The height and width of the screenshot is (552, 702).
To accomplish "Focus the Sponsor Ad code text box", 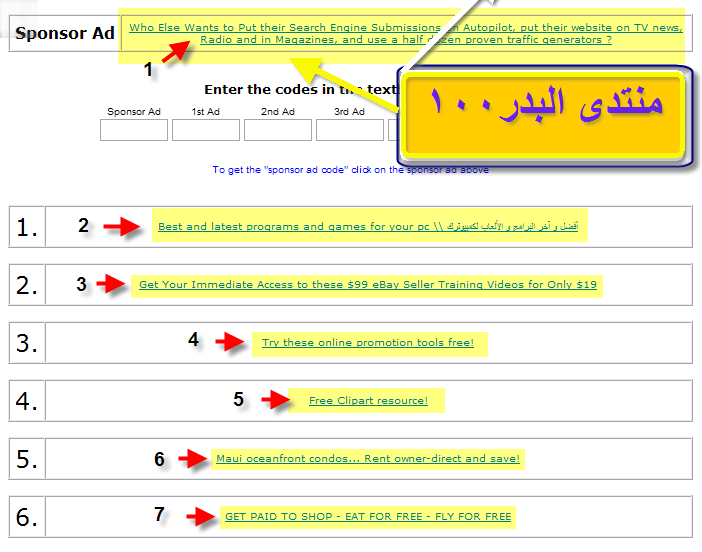I will [x=133, y=130].
